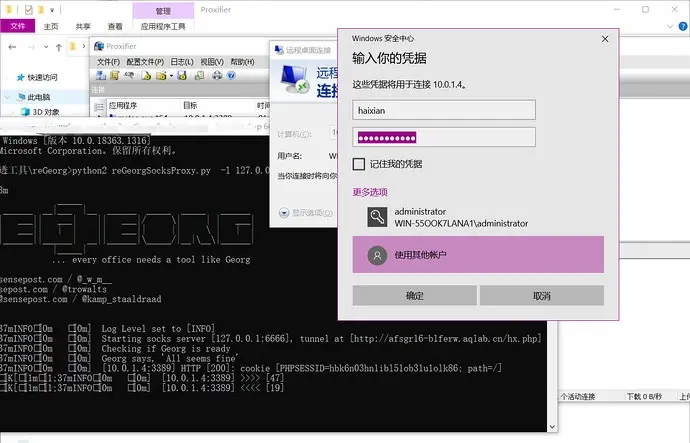Click the Proxifier import/export profile toolbar icon
690x443 pixels.
coord(199,76)
